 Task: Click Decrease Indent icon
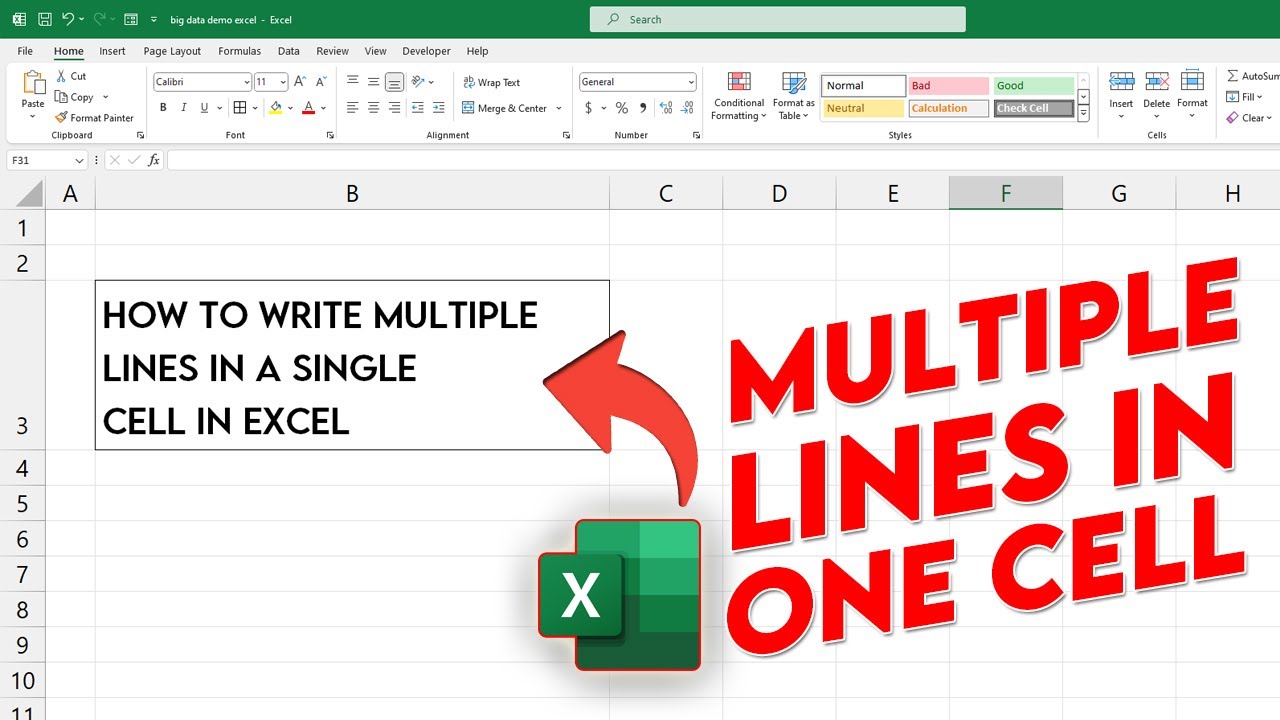418,108
